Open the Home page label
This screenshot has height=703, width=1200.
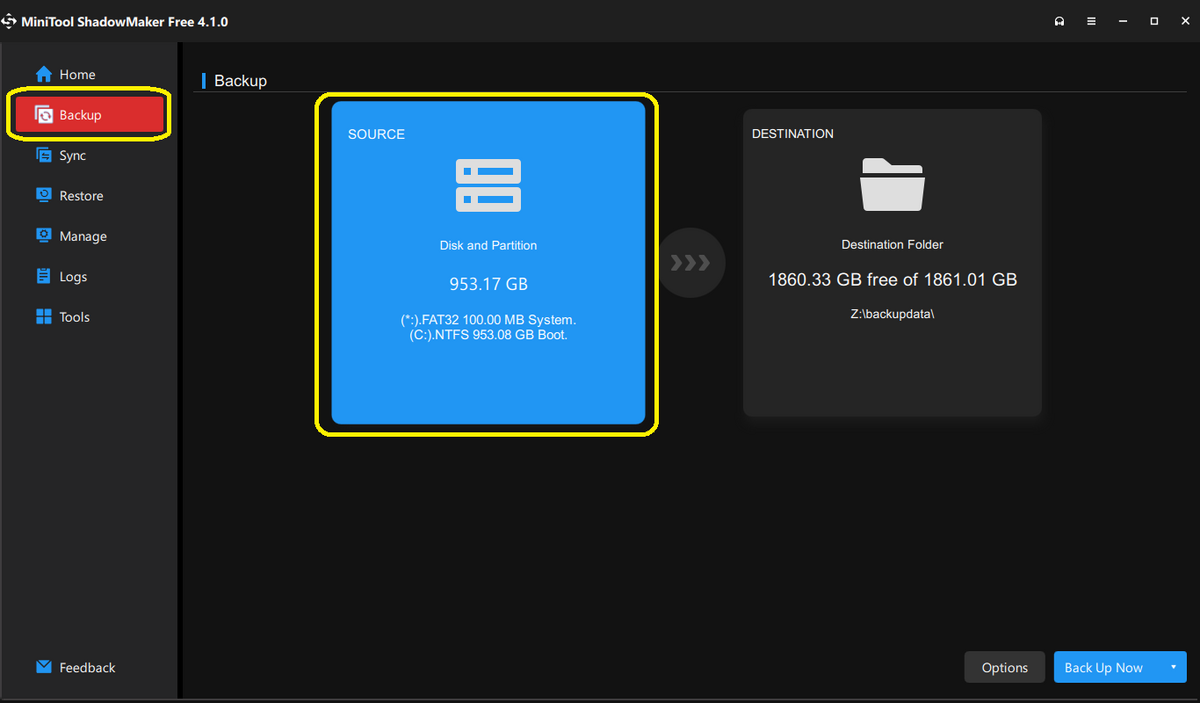tap(77, 75)
